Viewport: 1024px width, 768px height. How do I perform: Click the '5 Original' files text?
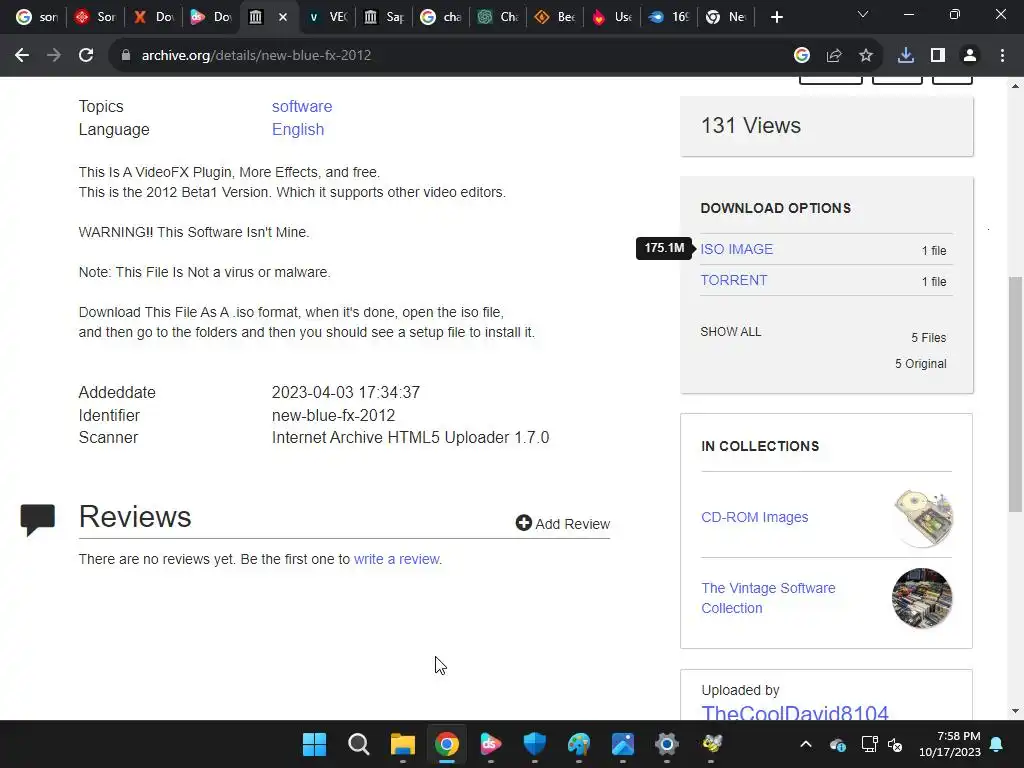pyautogui.click(x=920, y=364)
